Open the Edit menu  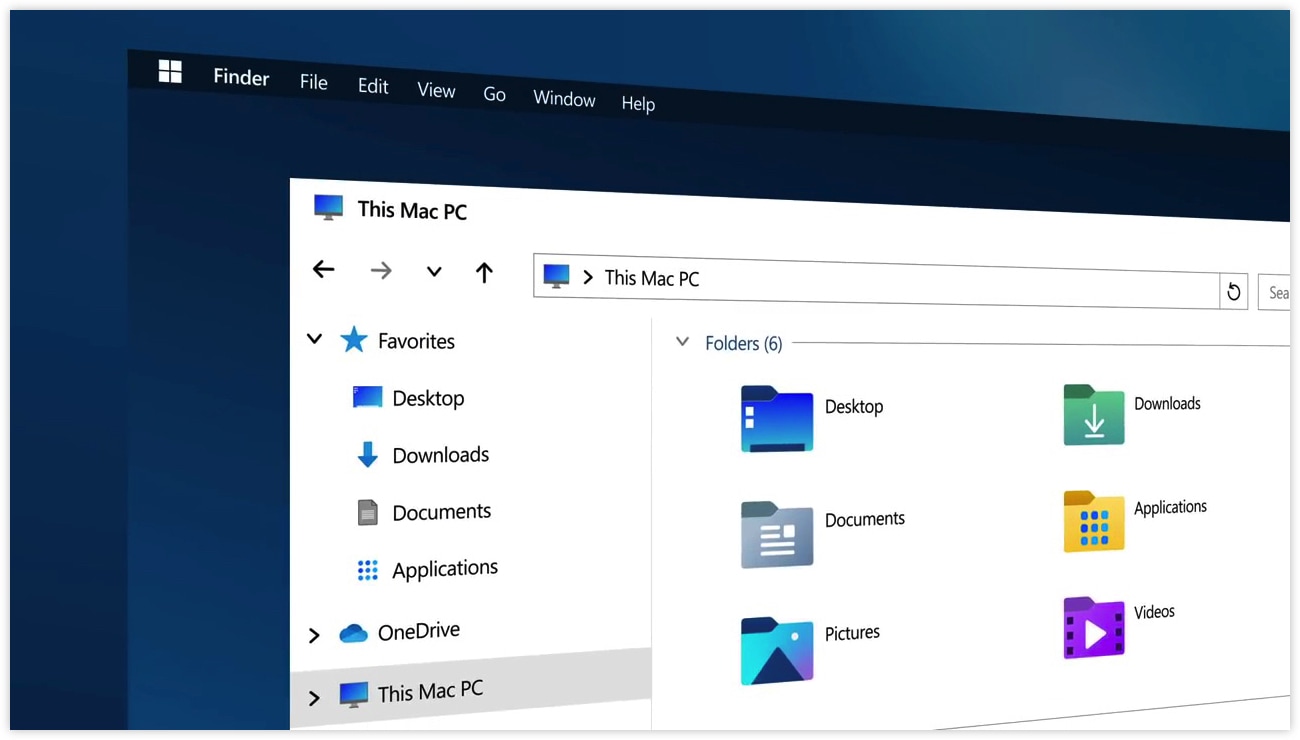[373, 86]
